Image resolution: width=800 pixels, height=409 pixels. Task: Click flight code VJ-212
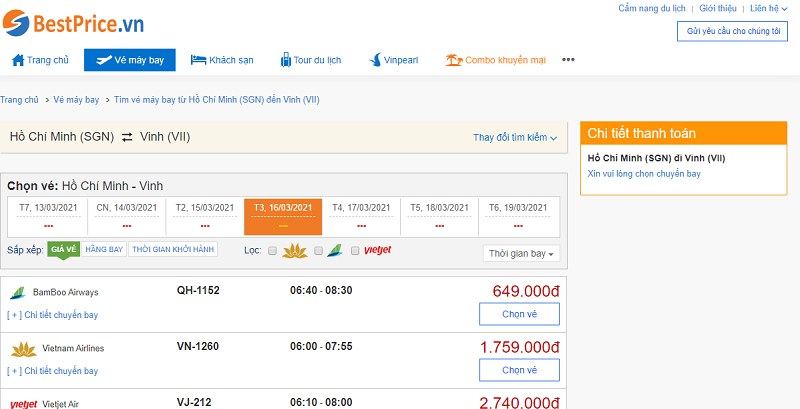coord(194,402)
